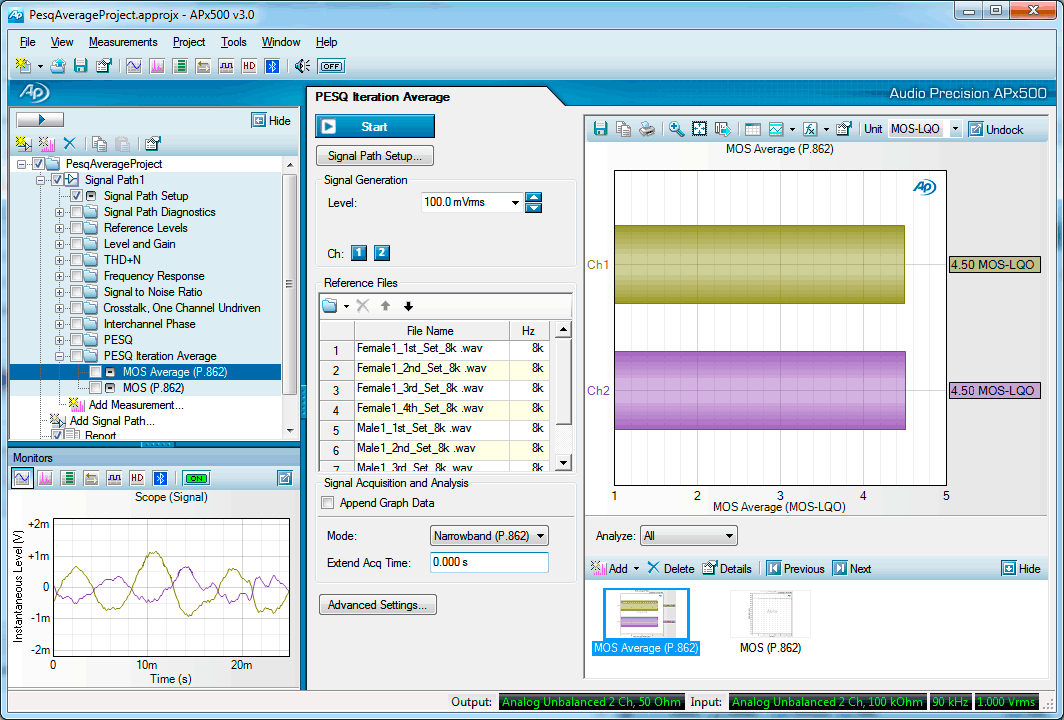
Task: Click the Advanced Settings button
Action: [x=377, y=605]
